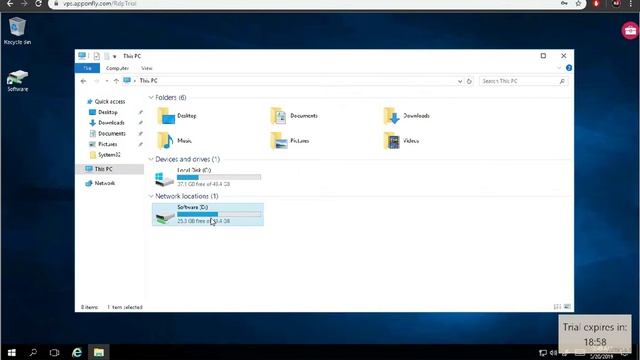Open the Software desktop shortcut
This screenshot has height=360, width=640.
pyautogui.click(x=18, y=80)
